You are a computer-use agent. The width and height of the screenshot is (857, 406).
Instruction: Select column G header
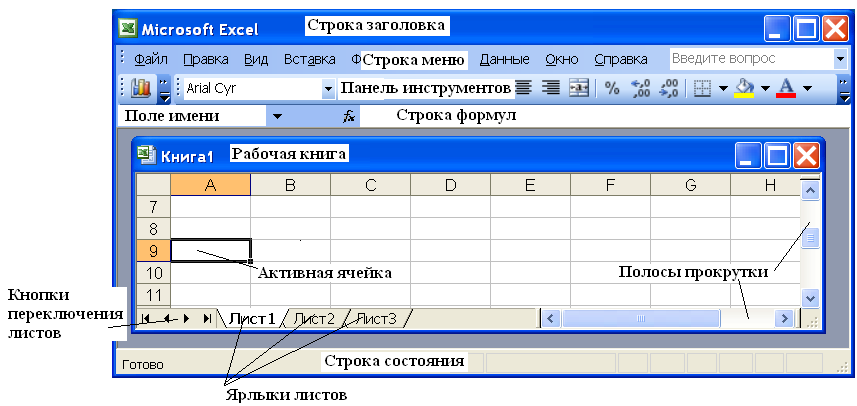[690, 185]
